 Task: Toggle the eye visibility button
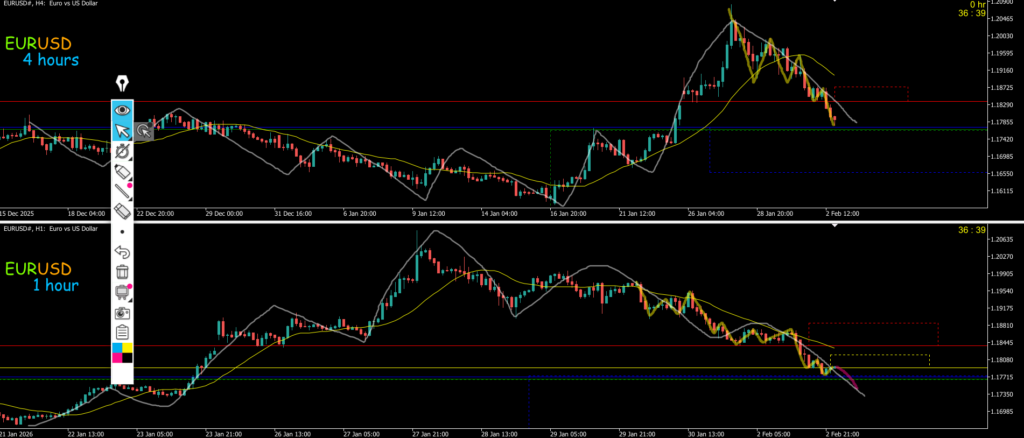tap(122, 109)
